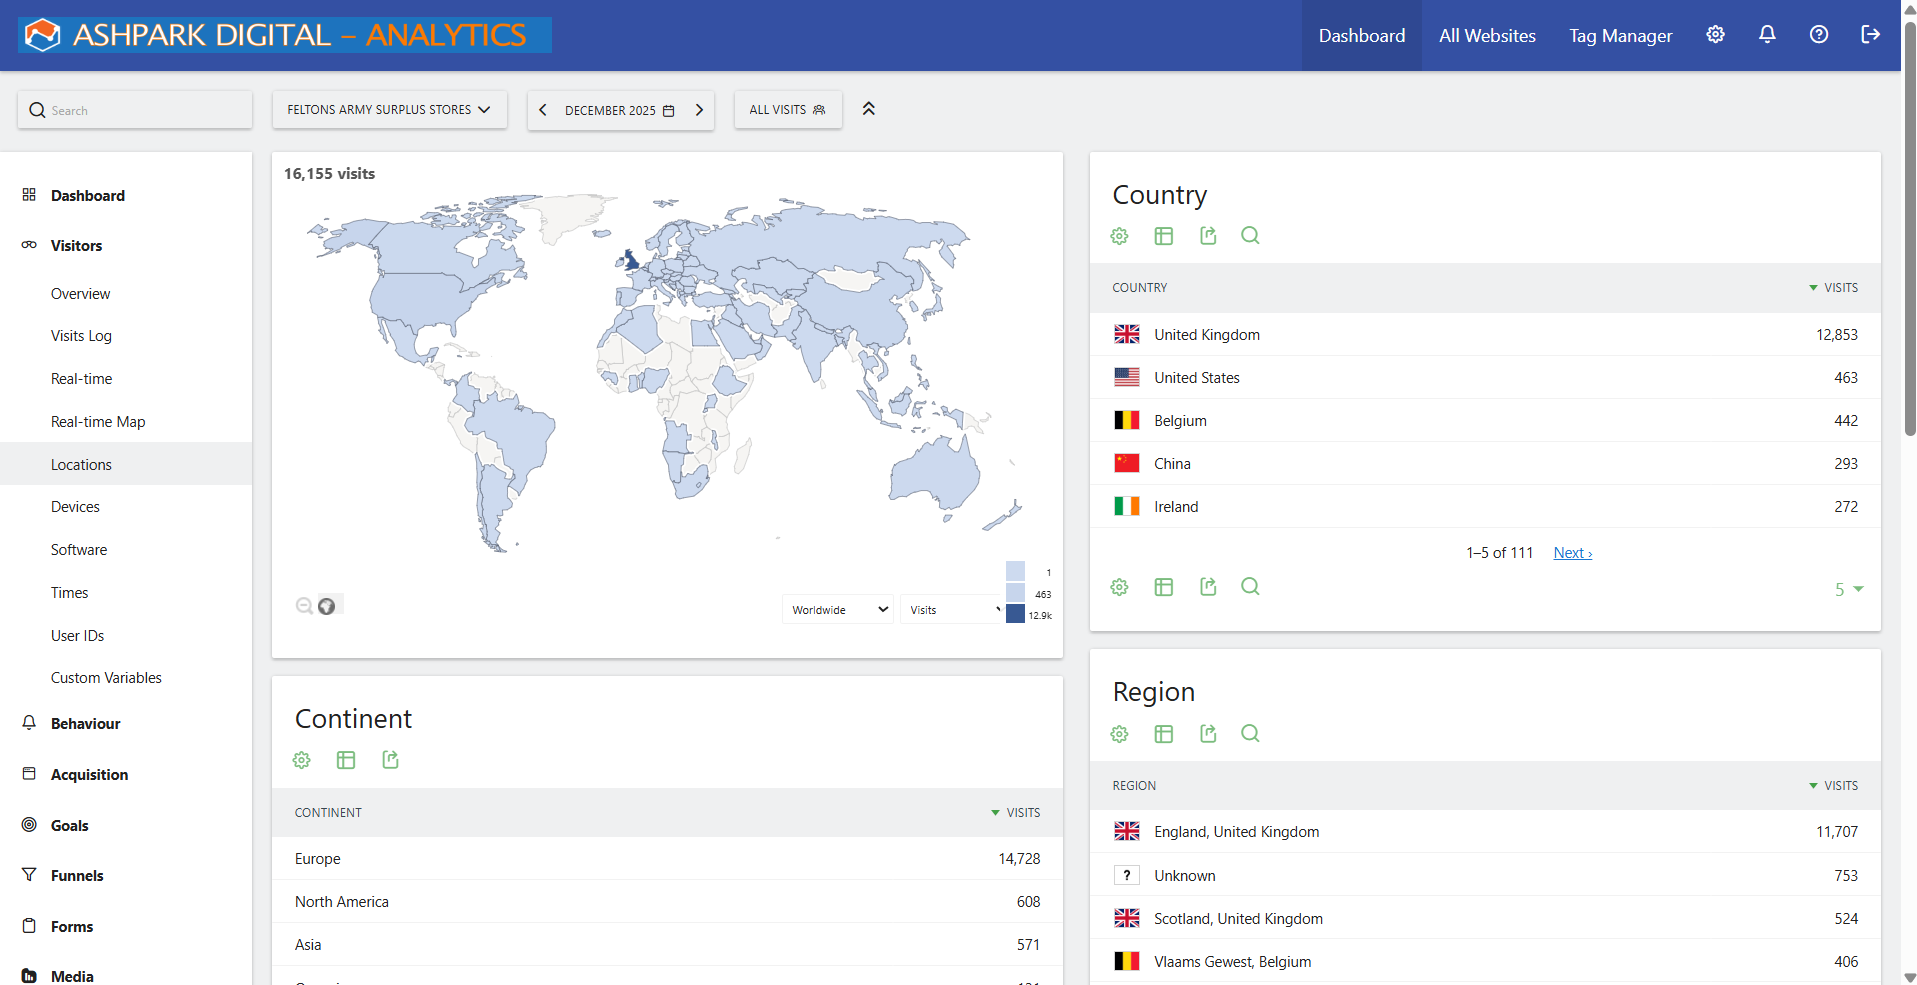Click the sidebar search field
Viewport: 1917px width, 985px height.
135,110
